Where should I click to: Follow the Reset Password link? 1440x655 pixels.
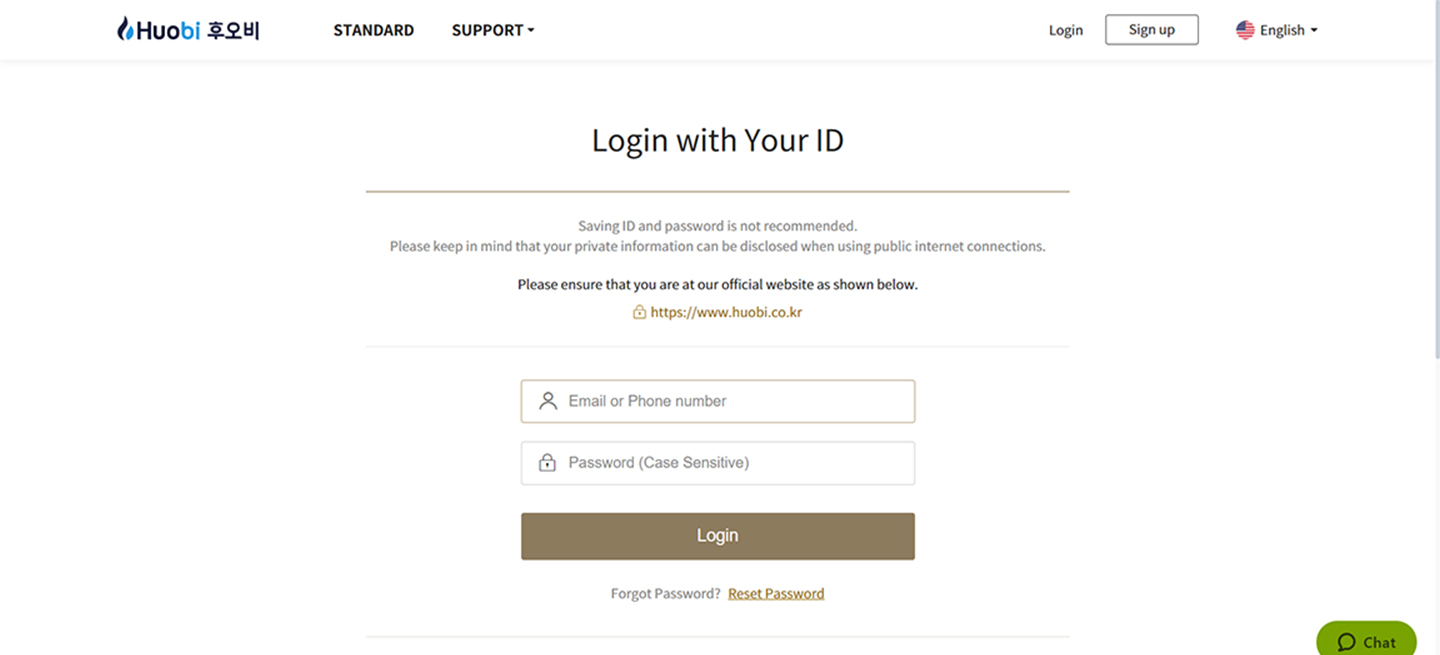[776, 593]
